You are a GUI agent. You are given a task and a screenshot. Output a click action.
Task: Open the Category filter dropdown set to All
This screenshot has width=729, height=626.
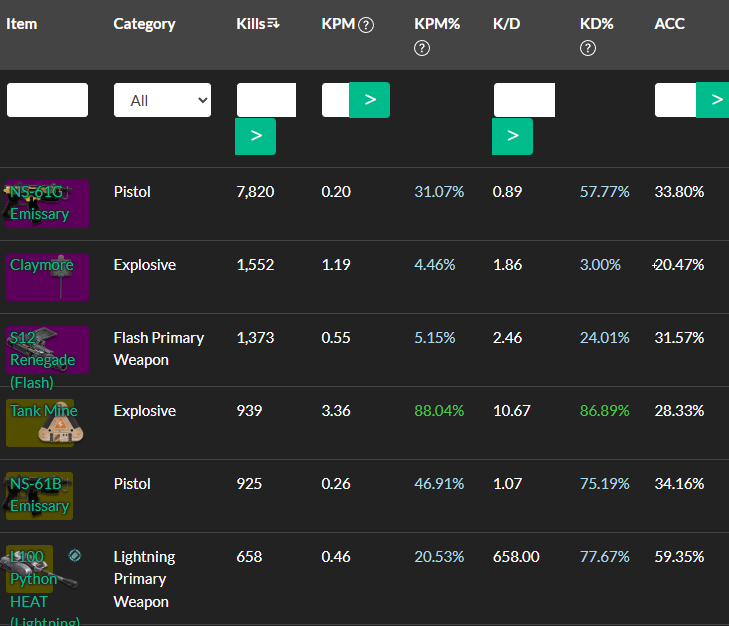tap(162, 100)
